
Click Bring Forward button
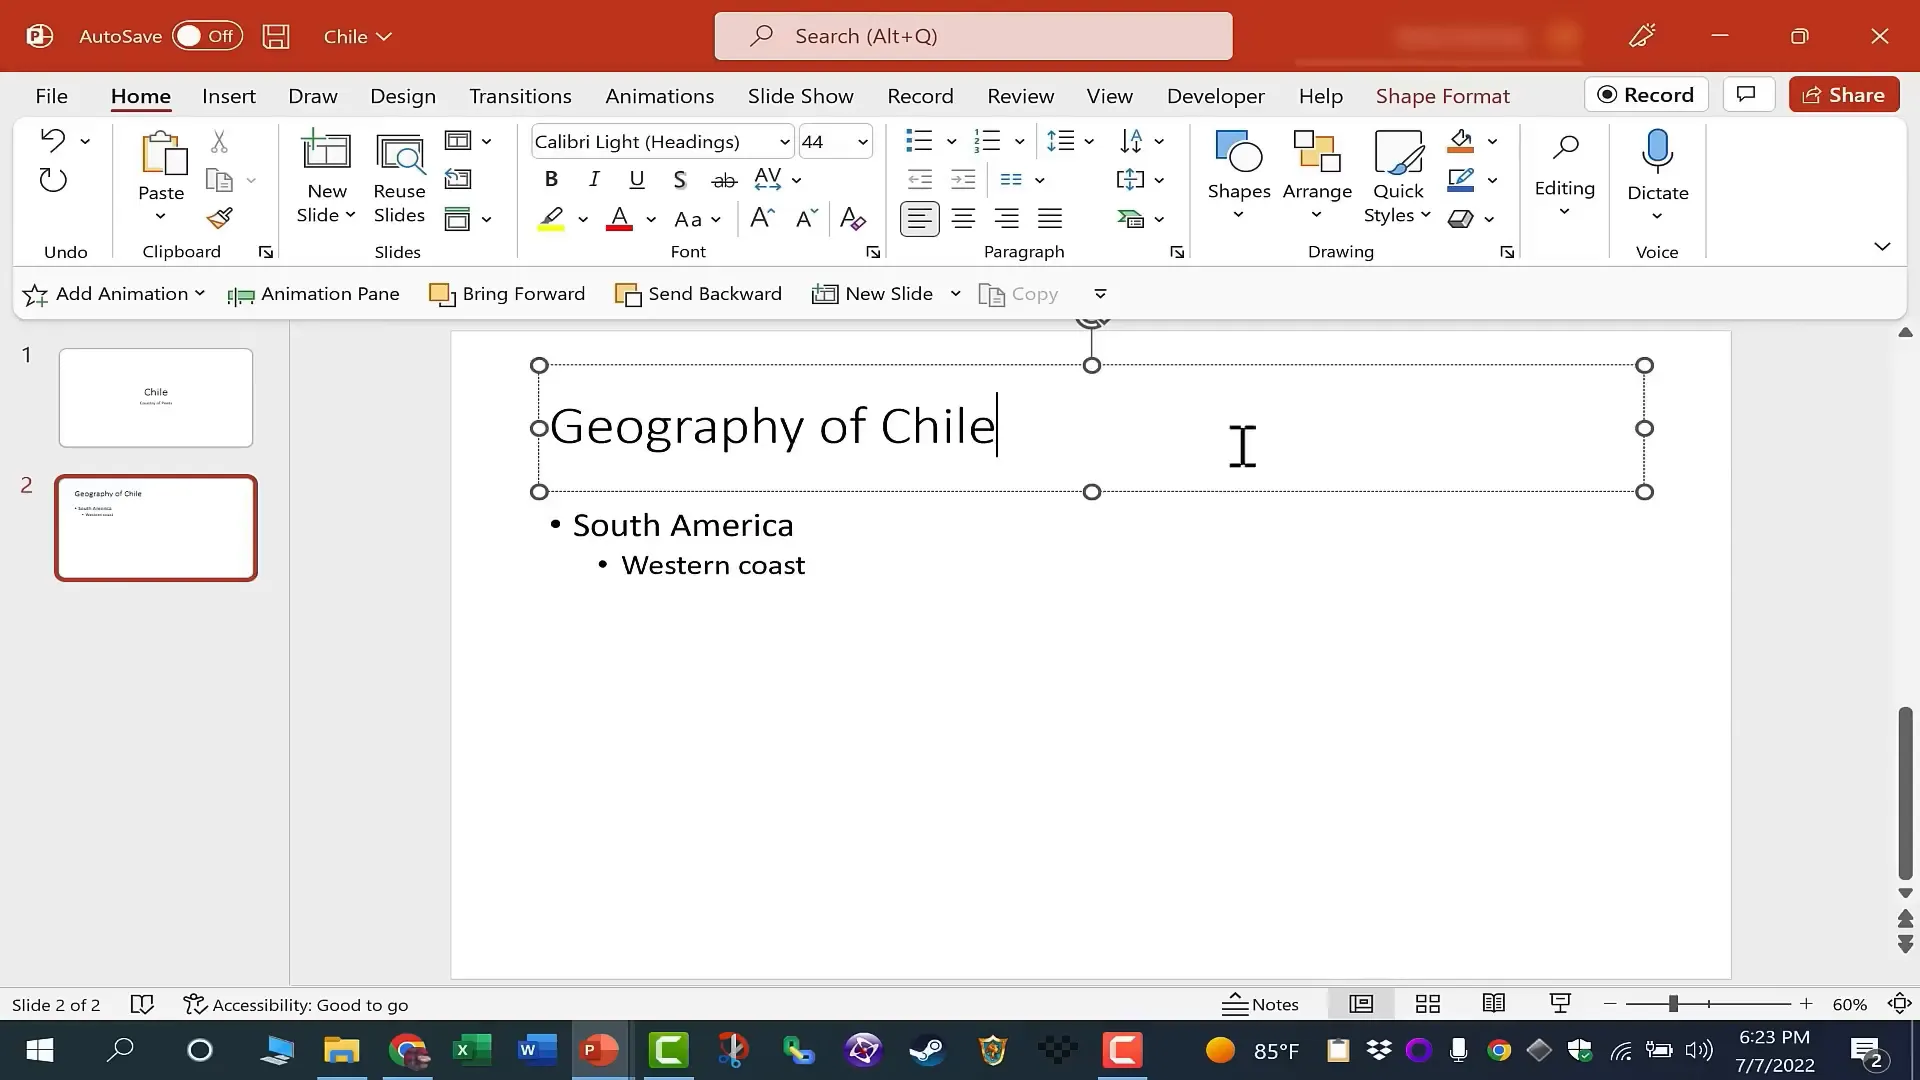point(507,294)
